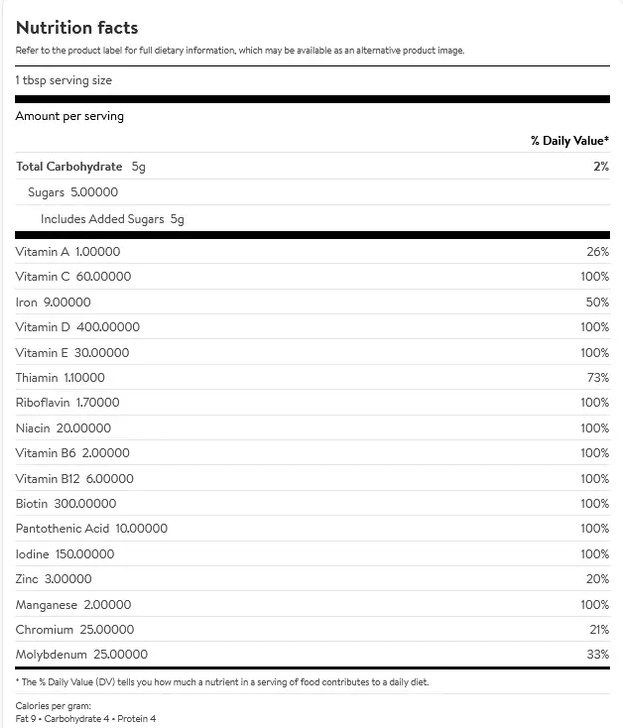This screenshot has width=623, height=728.
Task: Click the Vitamin C 60.00000 row
Action: click(74, 277)
